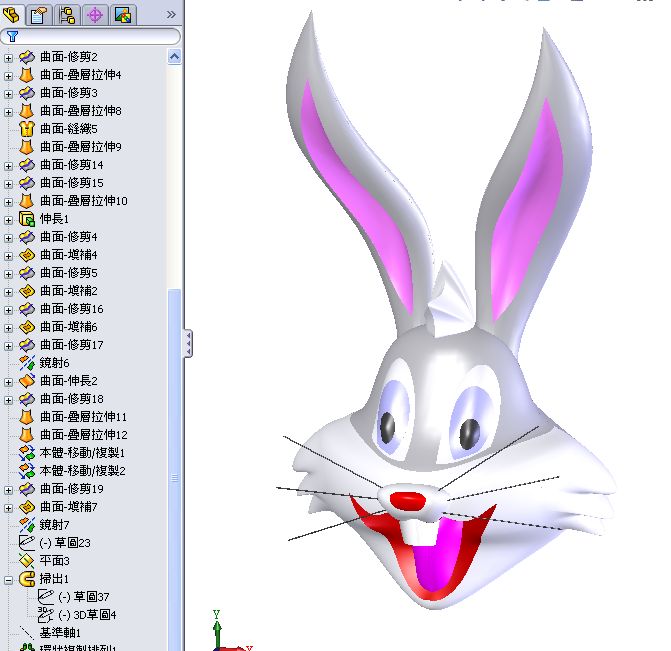This screenshot has width=671, height=651.
Task: Expand the 曲面-疊層拉伸8 node
Action: (x=8, y=112)
